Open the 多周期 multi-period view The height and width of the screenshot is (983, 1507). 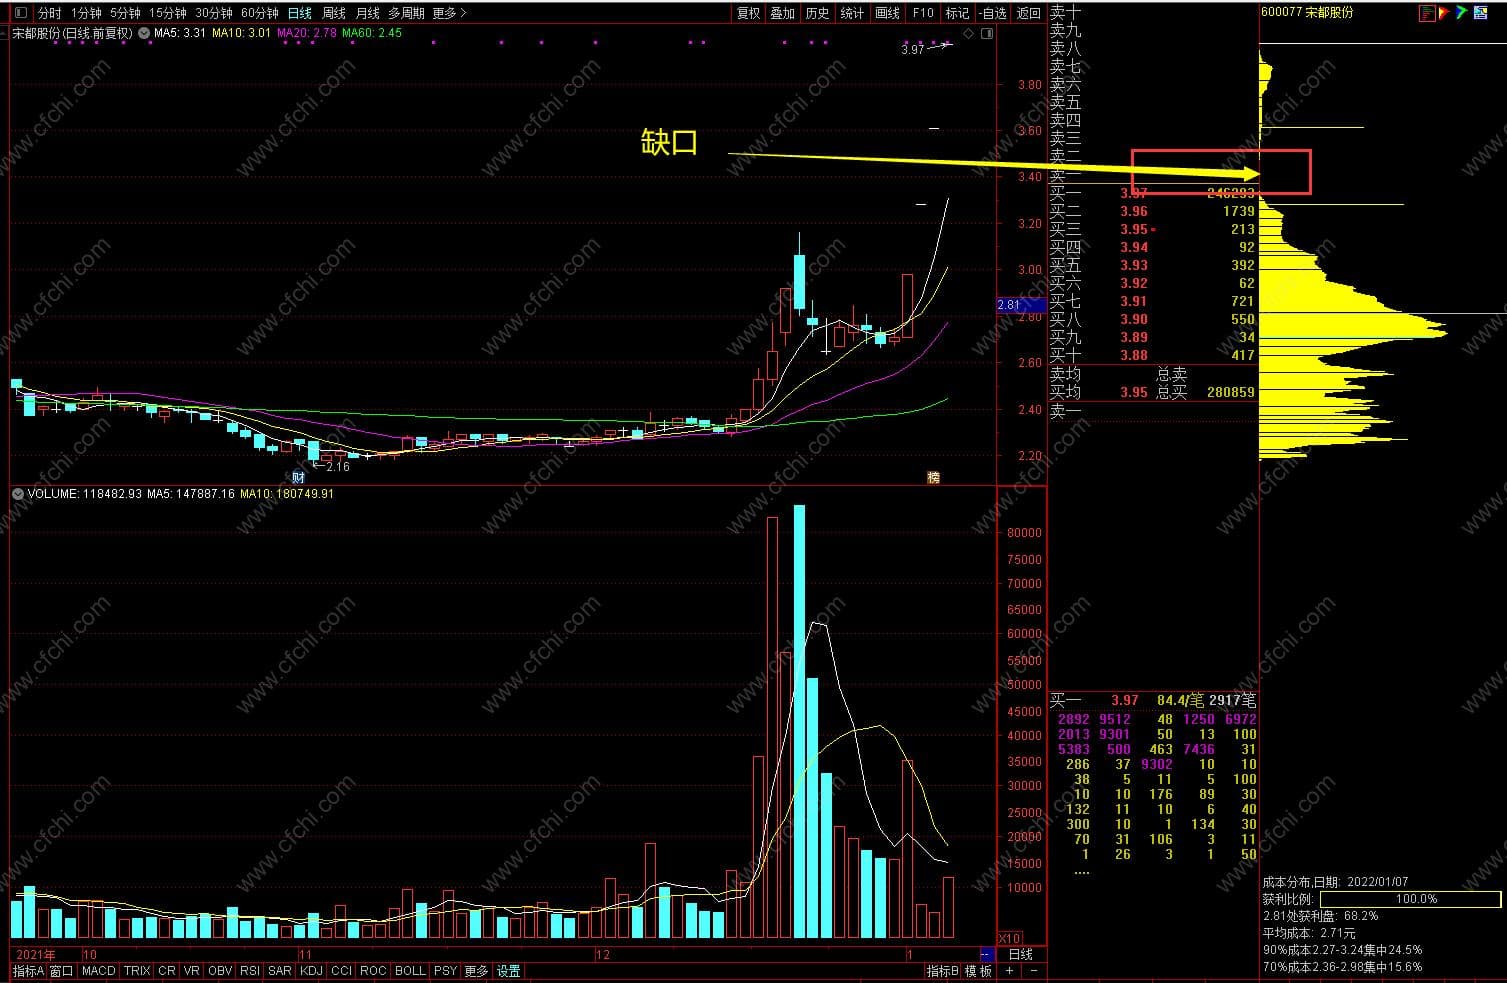click(x=406, y=13)
